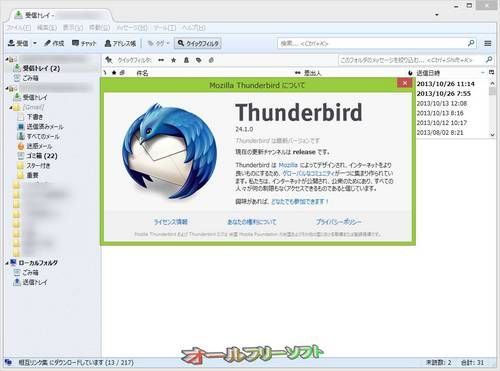
Task: Open the column picker icon at header right
Action: pos(492,72)
